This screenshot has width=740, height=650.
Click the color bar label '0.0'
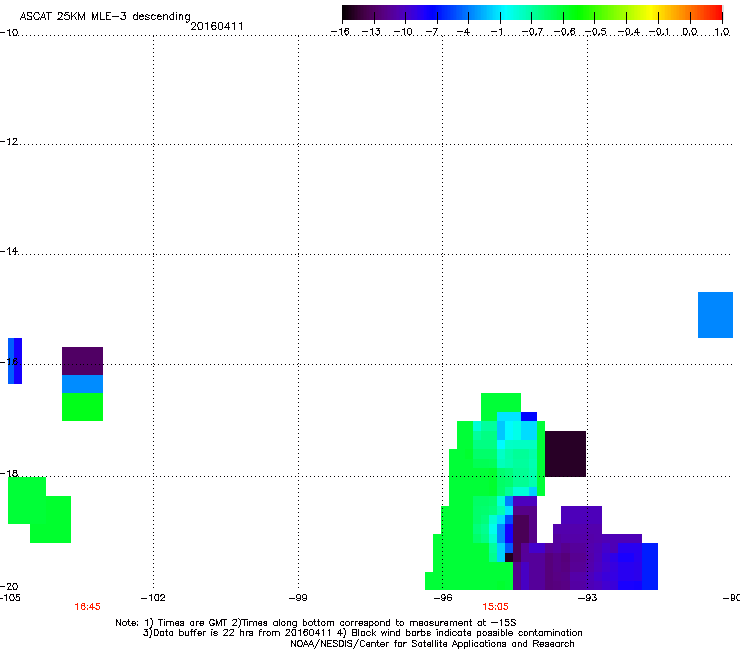pyautogui.click(x=690, y=32)
